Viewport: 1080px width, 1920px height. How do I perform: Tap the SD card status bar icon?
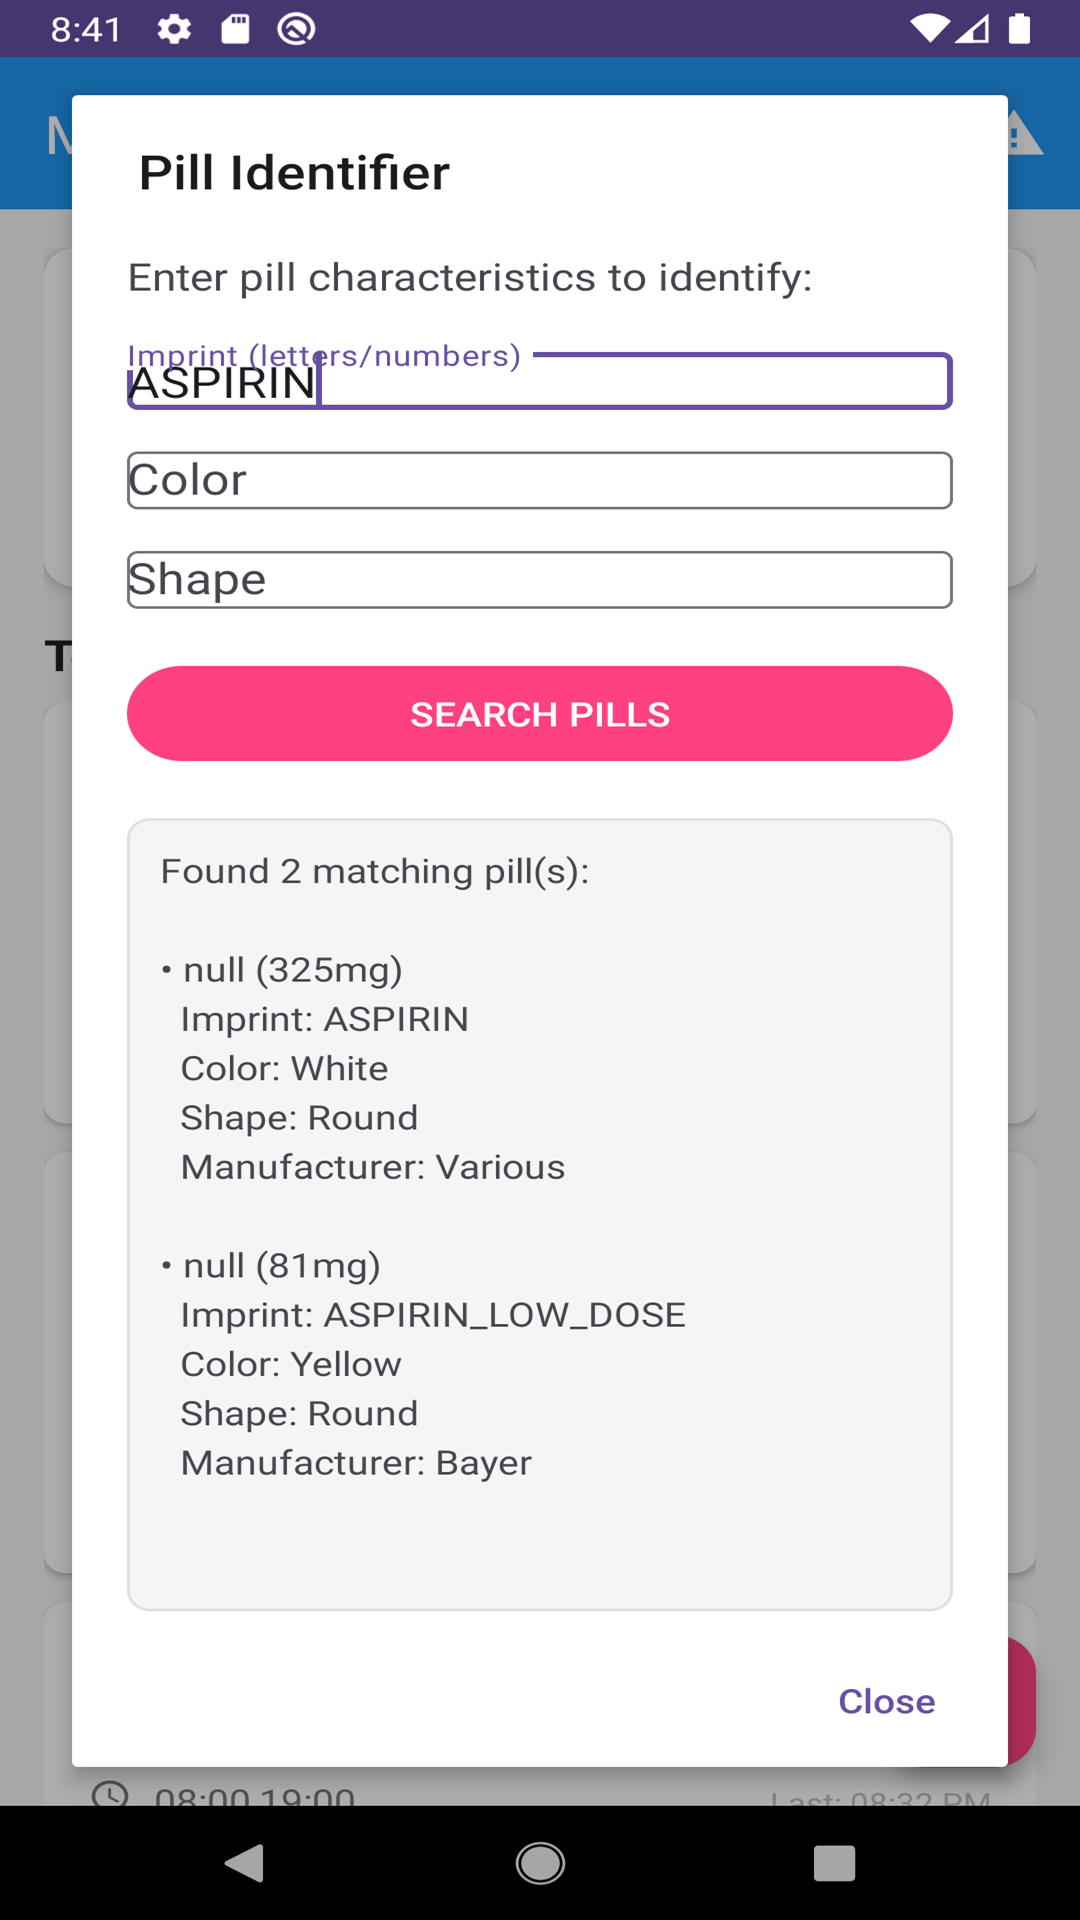pos(235,29)
